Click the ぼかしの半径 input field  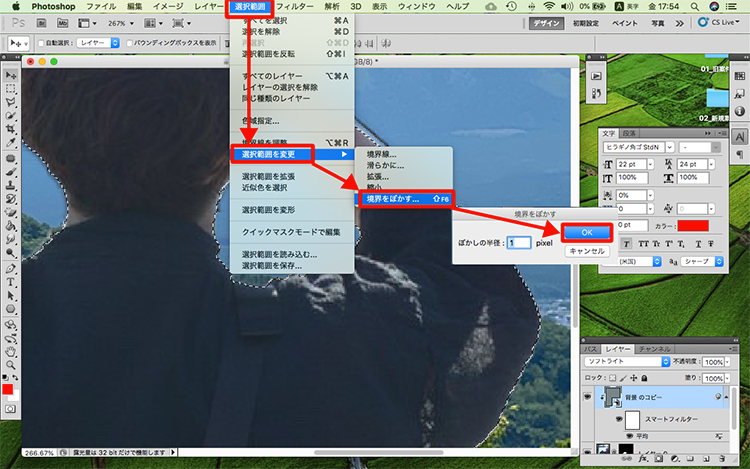[x=519, y=243]
